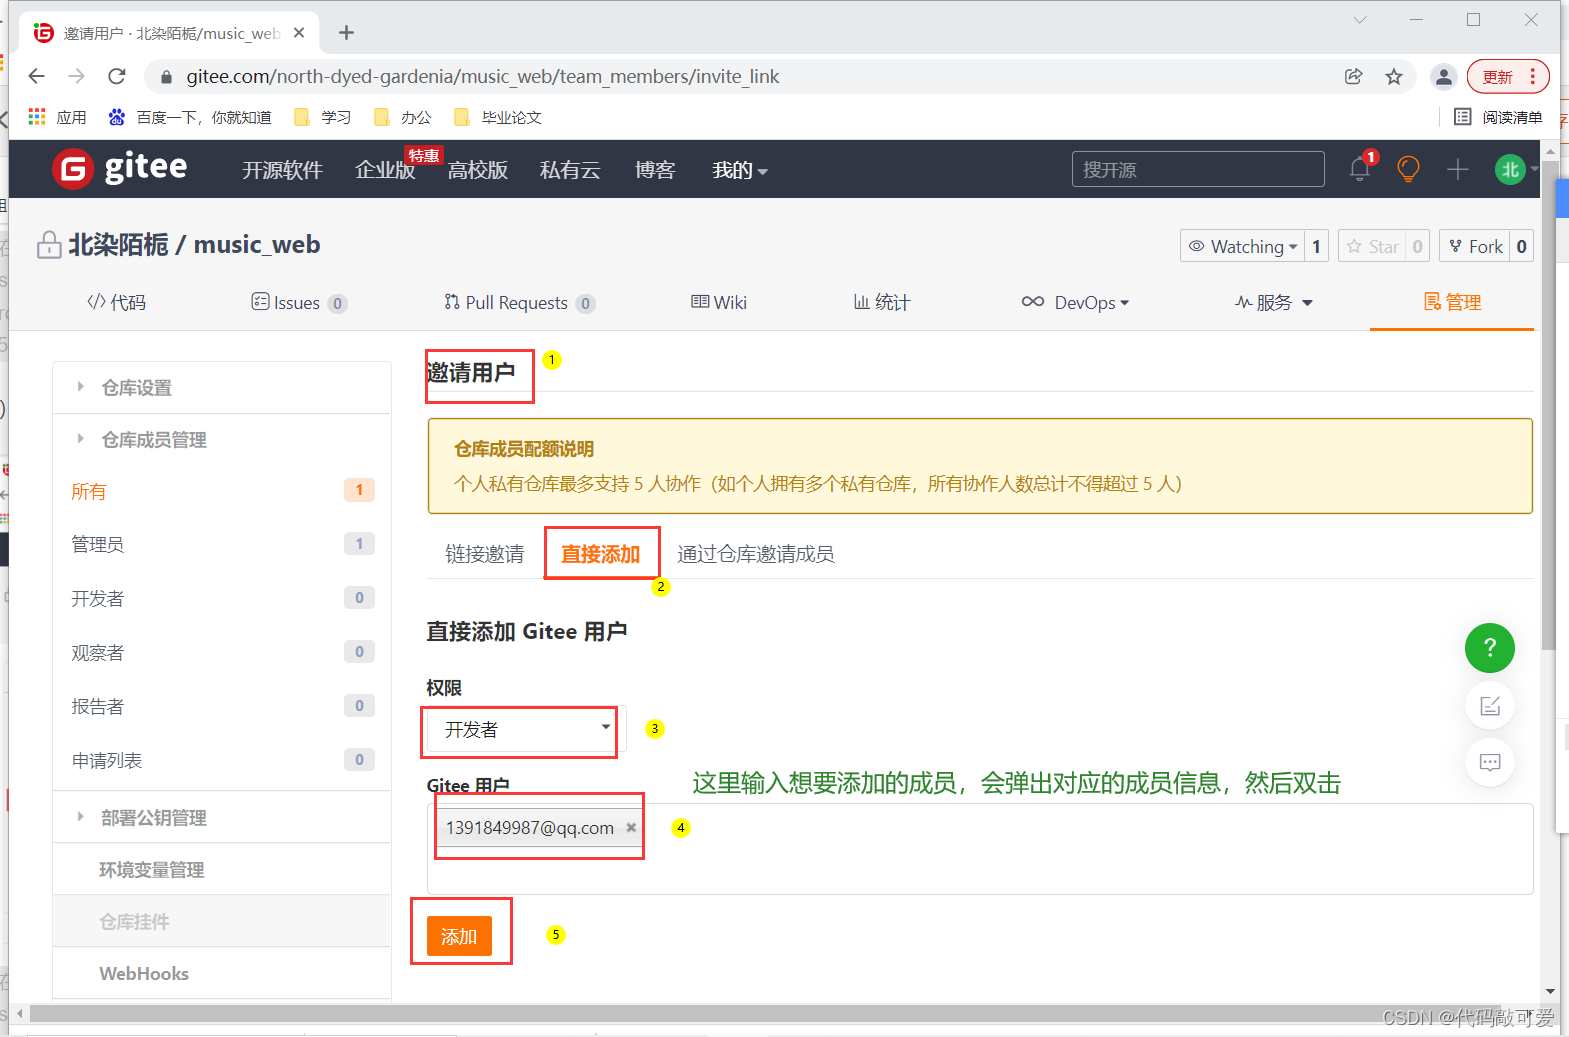Screen dimensions: 1569x1037
Task: Expand the 部署公钥管理 section
Action: pyautogui.click(x=222, y=817)
